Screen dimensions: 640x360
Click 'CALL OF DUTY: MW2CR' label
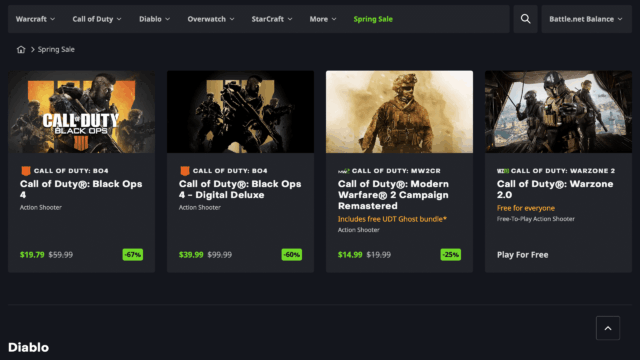[396, 171]
